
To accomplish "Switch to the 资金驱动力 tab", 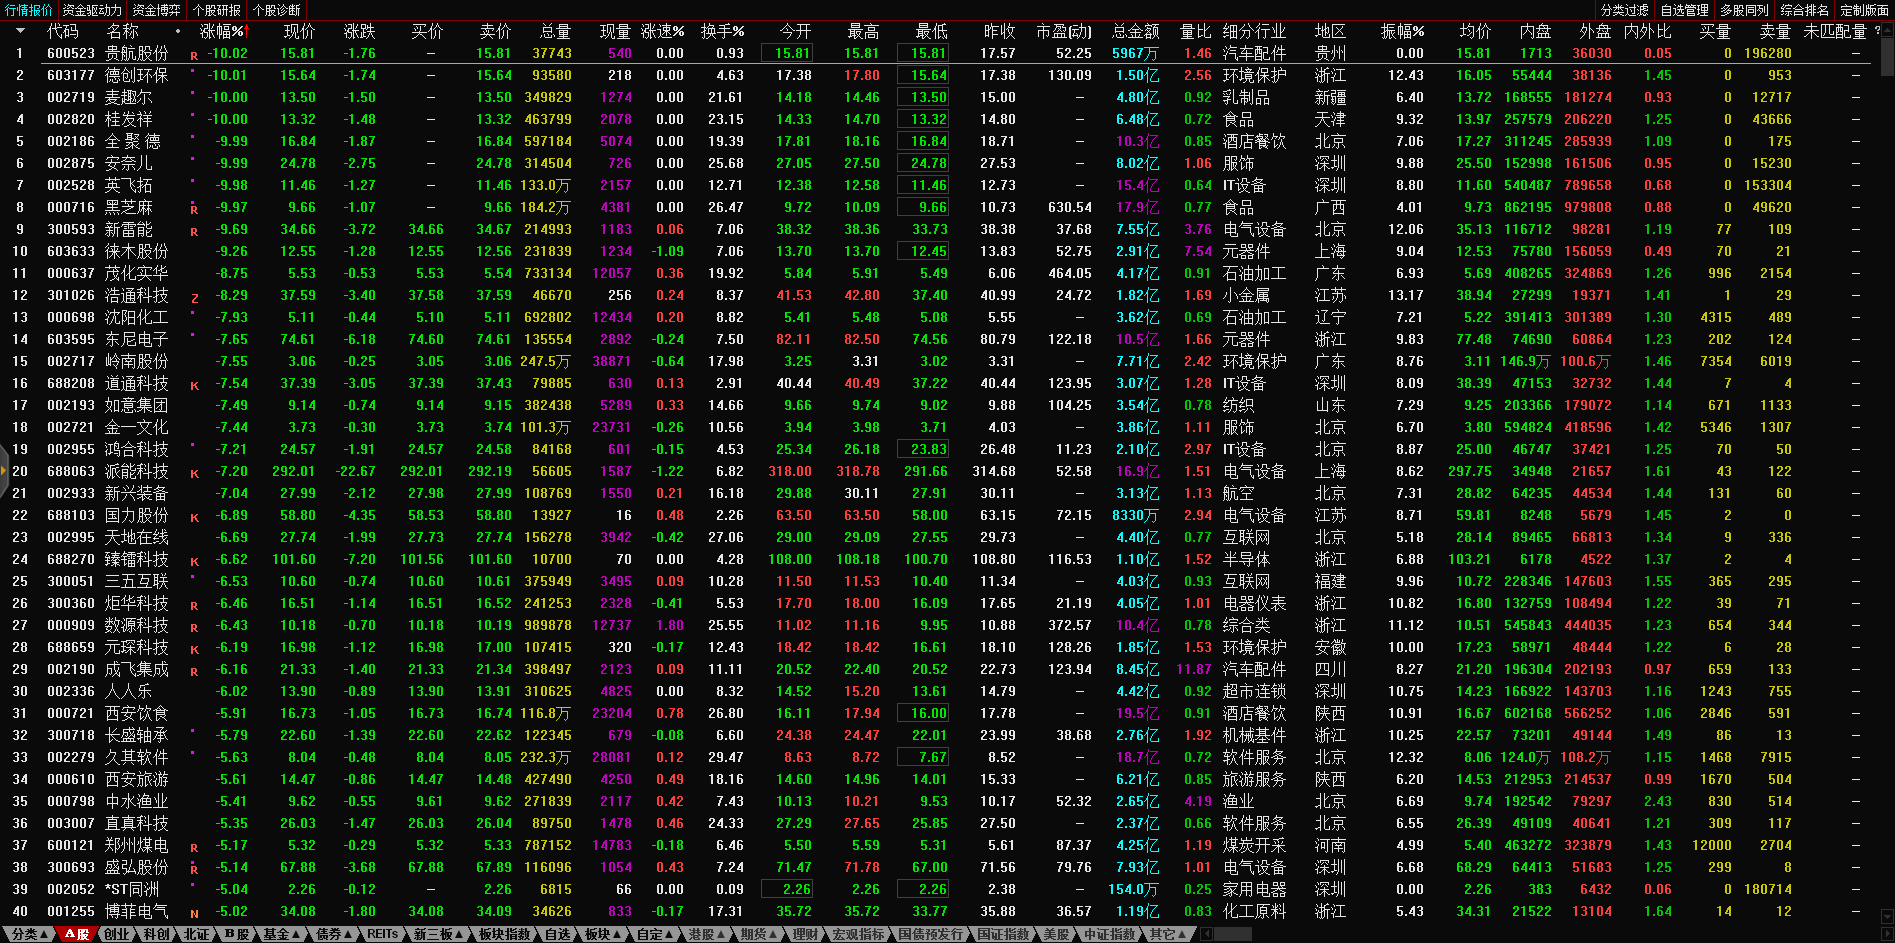I will (x=91, y=10).
